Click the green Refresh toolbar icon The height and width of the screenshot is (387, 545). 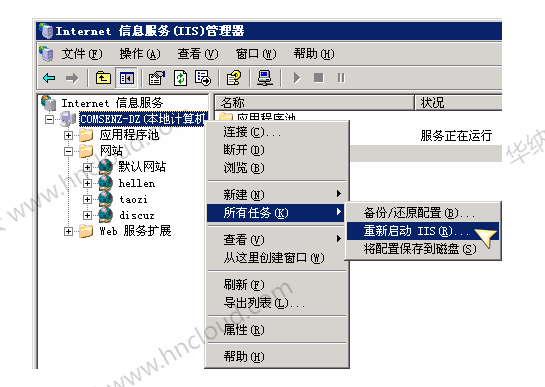[x=180, y=78]
